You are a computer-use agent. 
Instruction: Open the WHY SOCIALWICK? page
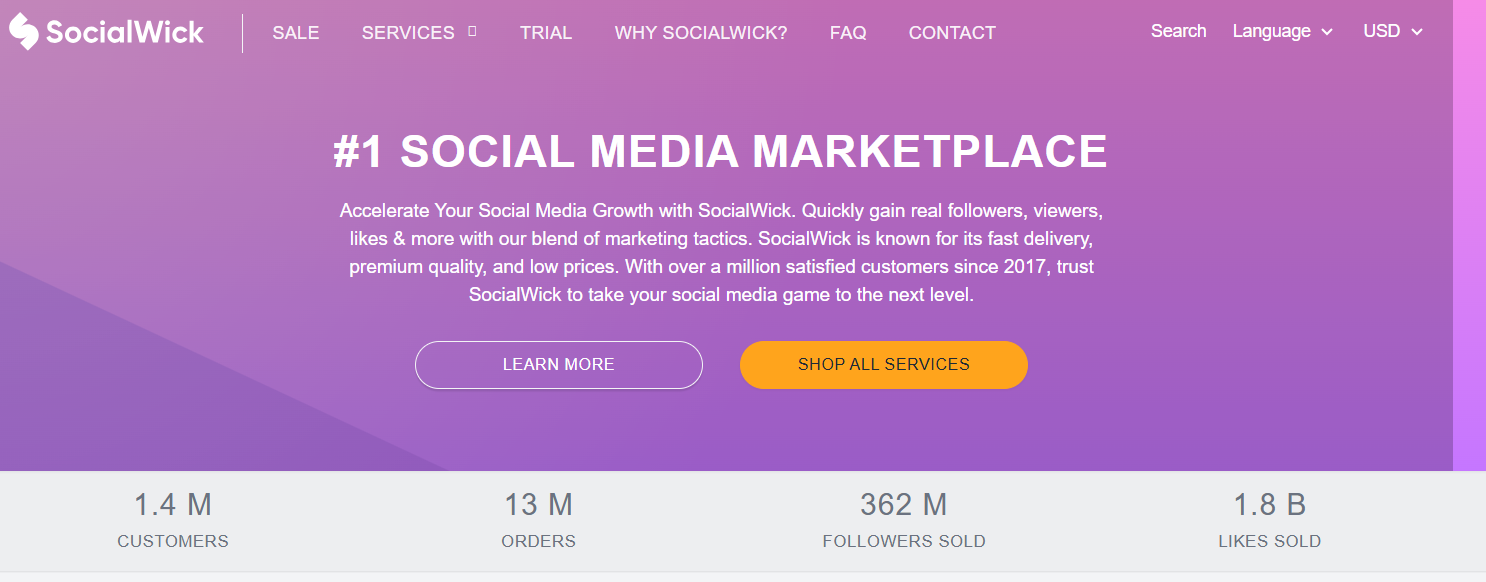701,33
